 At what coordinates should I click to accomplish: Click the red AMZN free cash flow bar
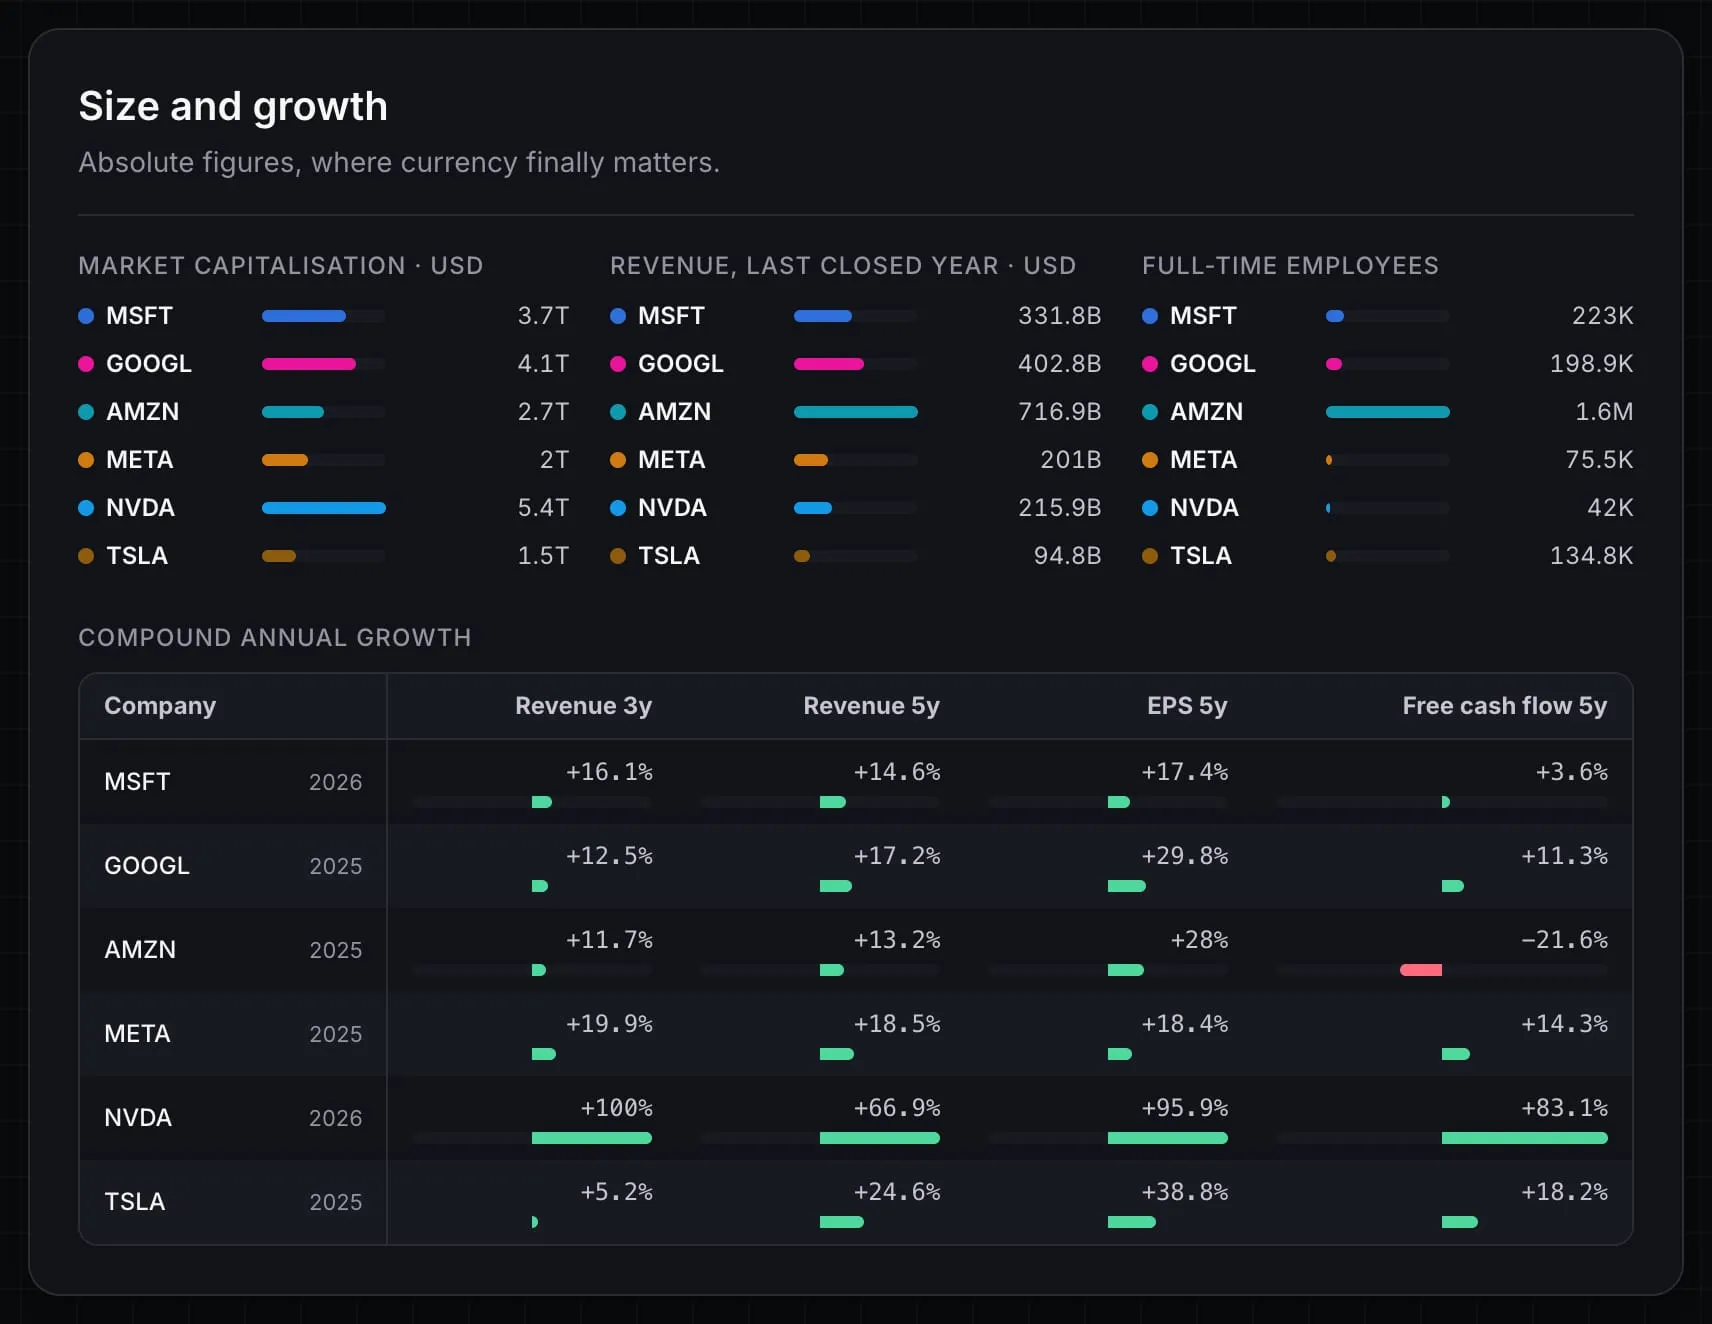[1421, 970]
